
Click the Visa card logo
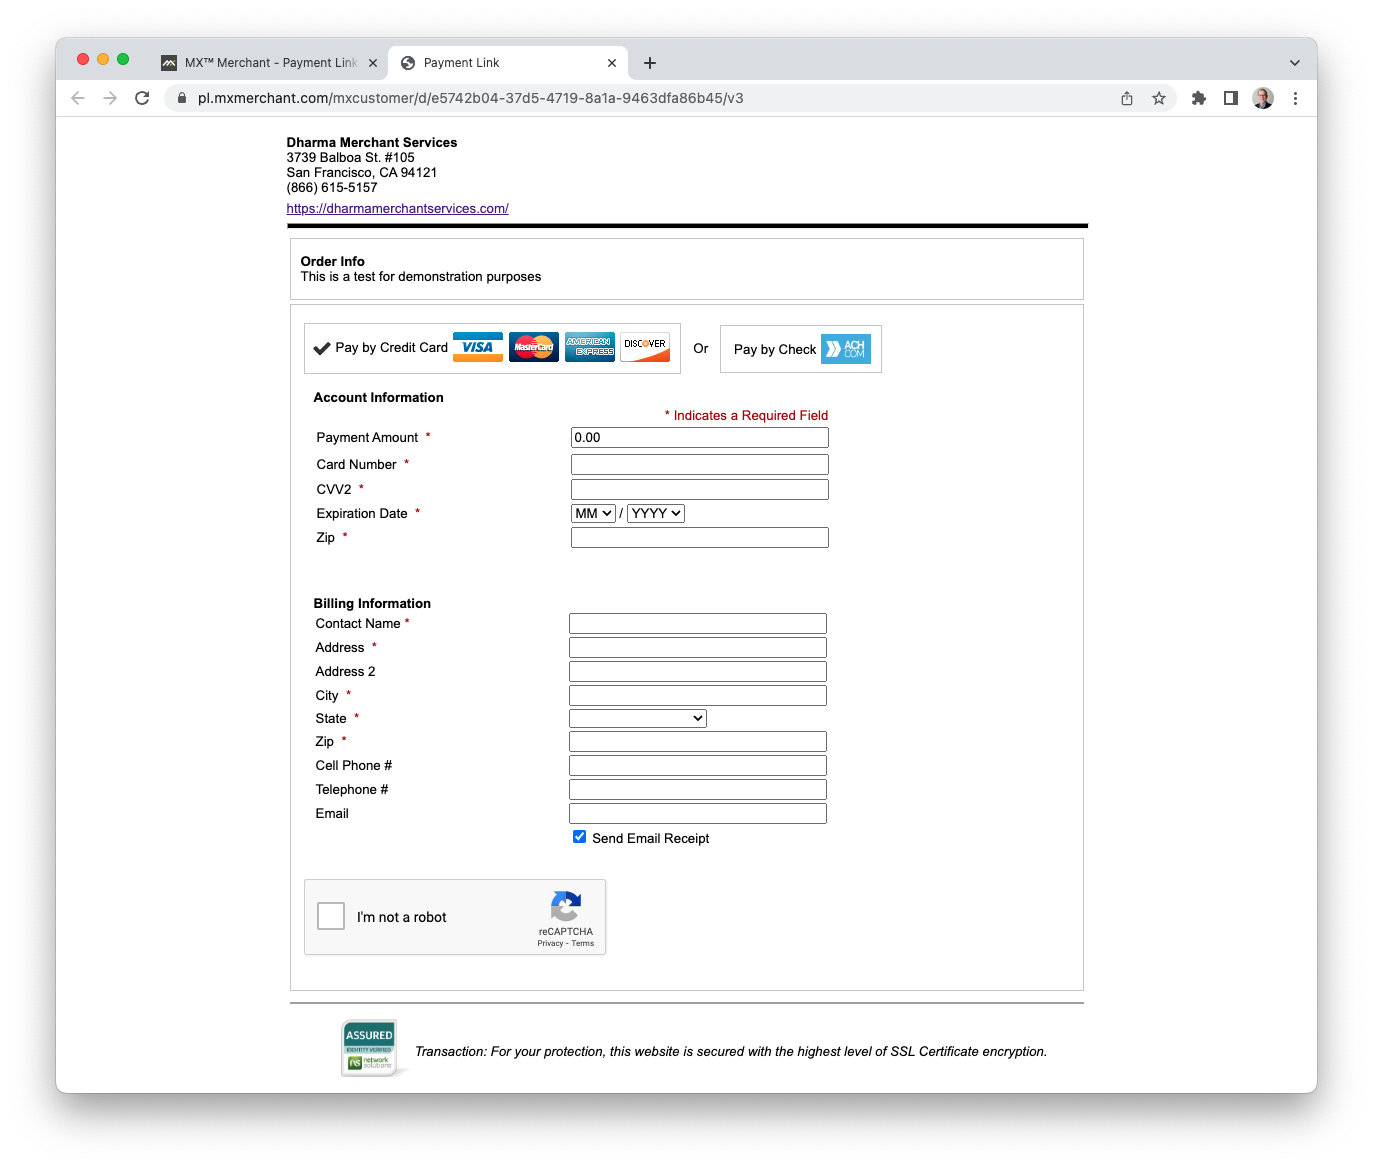[477, 347]
